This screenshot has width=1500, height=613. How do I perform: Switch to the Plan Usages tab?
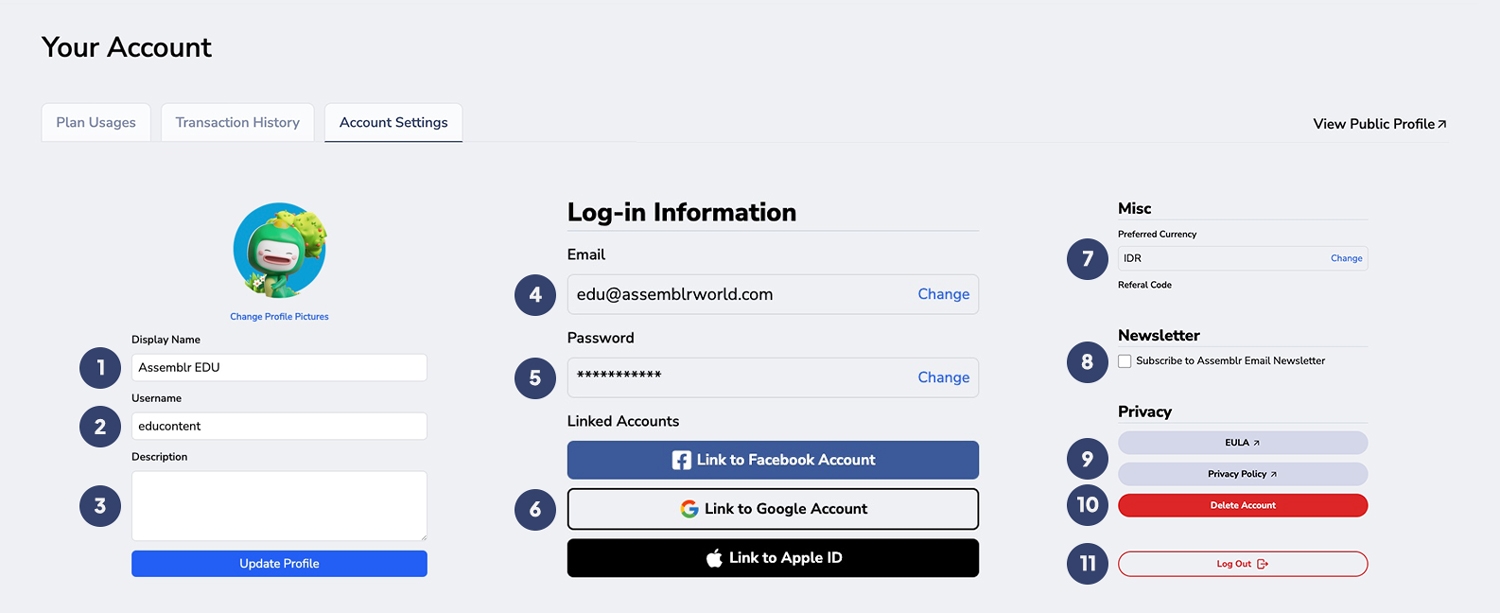point(96,123)
